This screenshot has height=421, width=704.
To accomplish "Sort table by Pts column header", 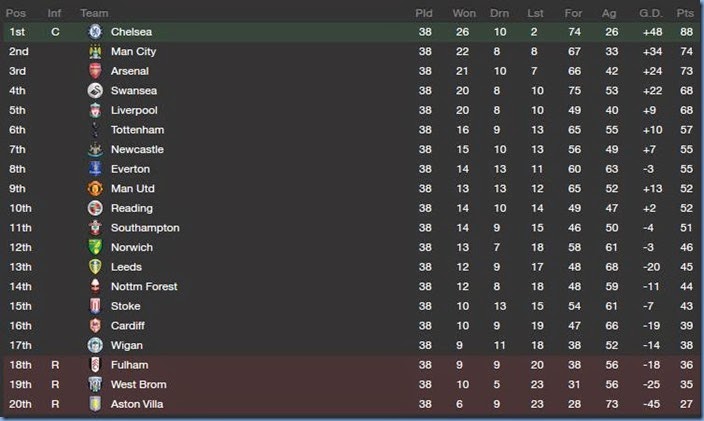I will [684, 13].
